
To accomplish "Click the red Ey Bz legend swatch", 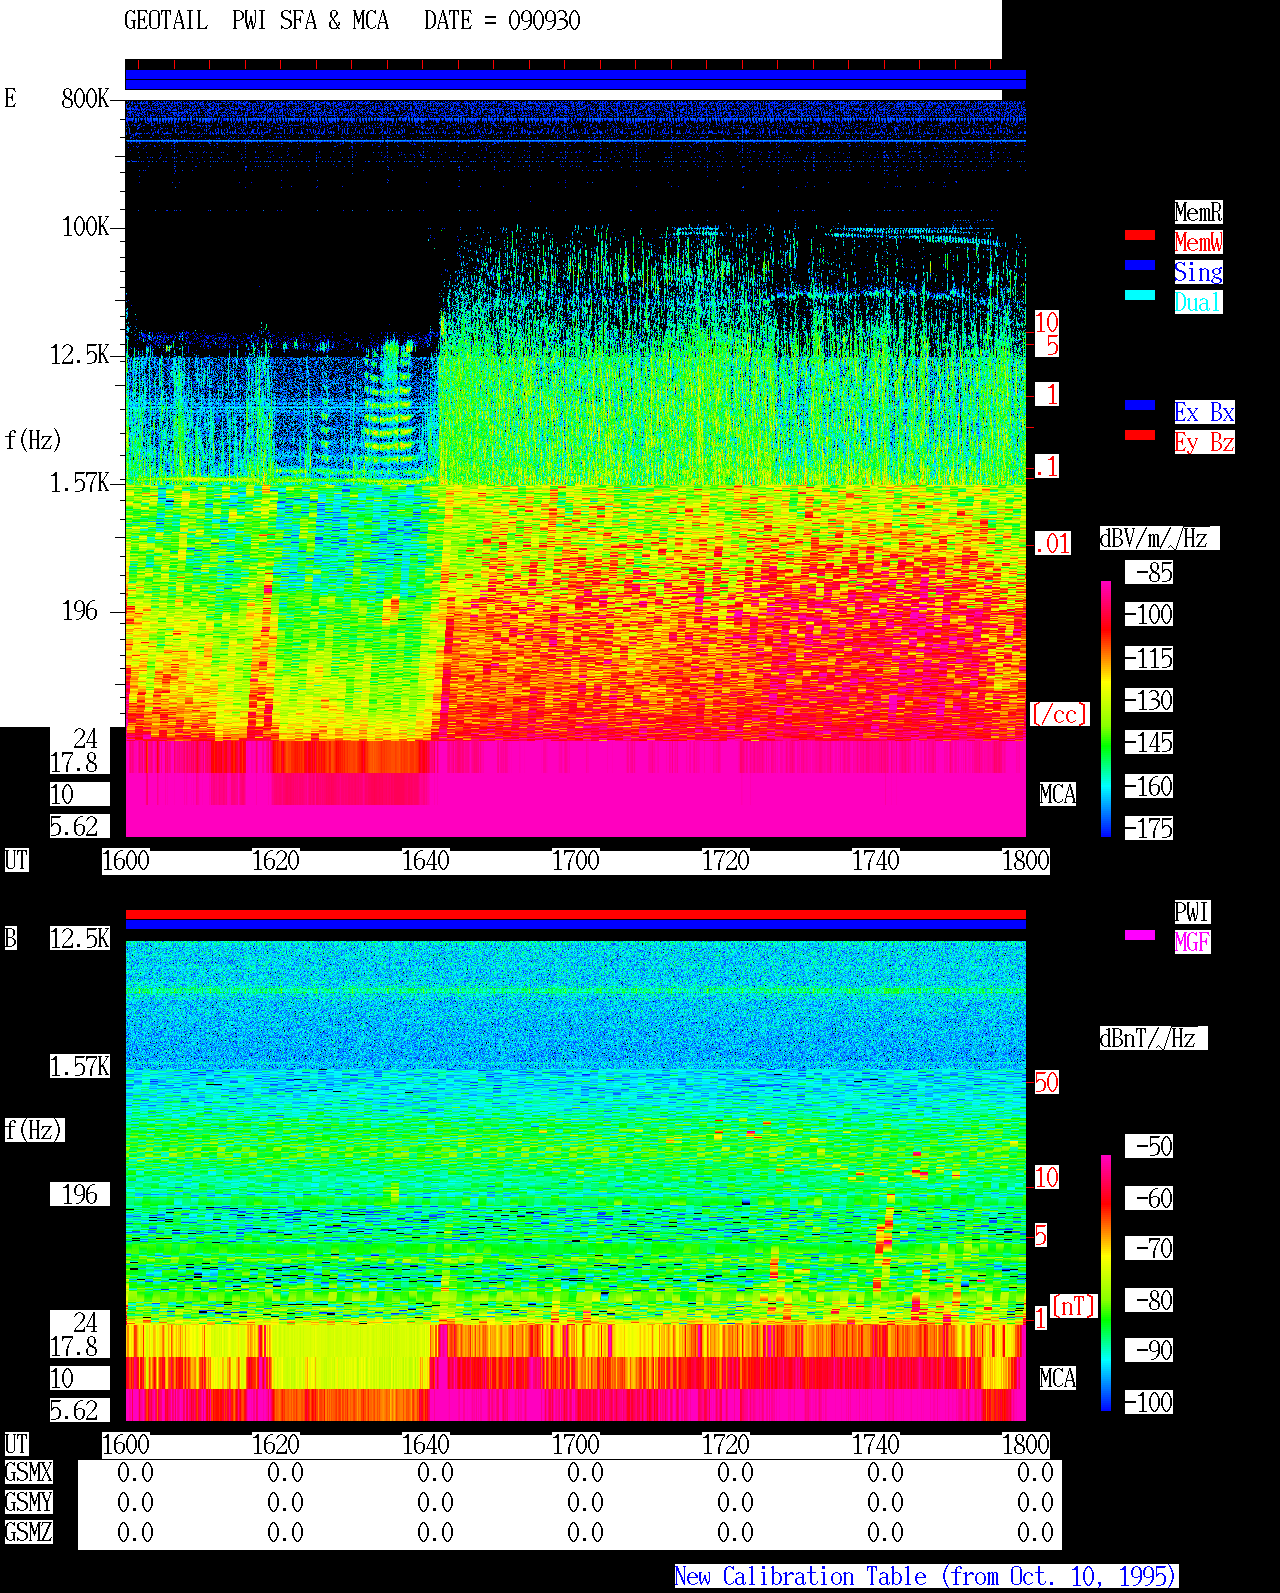I will [1140, 435].
